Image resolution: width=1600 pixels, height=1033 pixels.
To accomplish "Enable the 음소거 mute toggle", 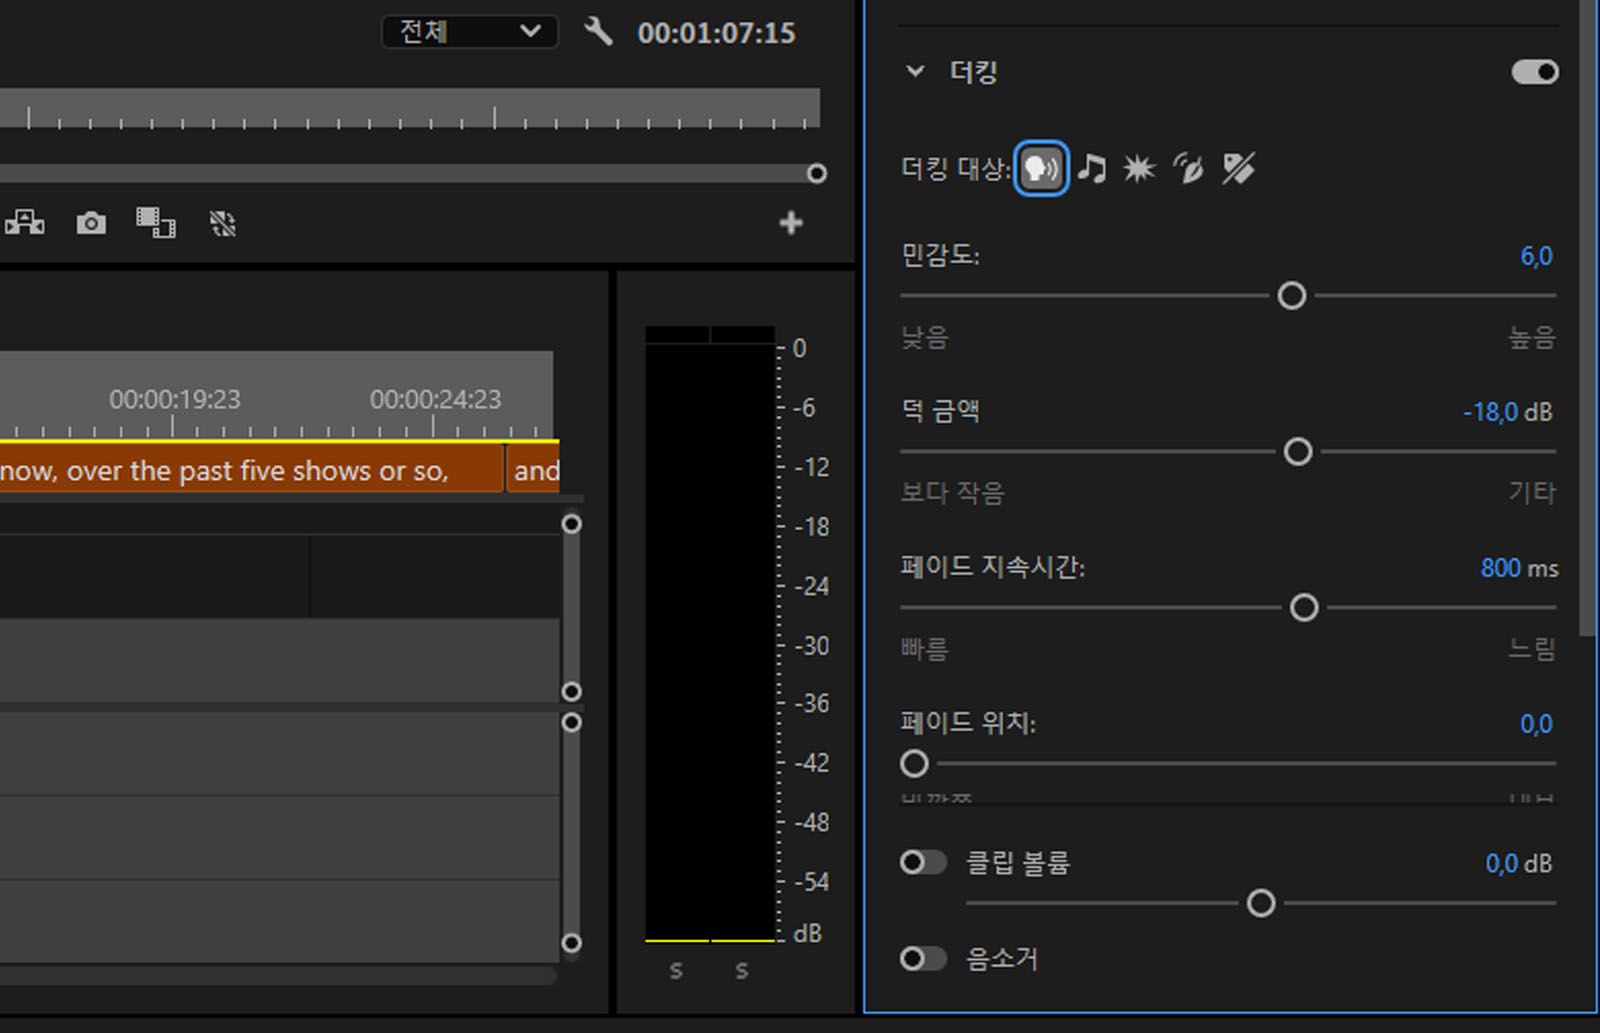I will pos(923,959).
